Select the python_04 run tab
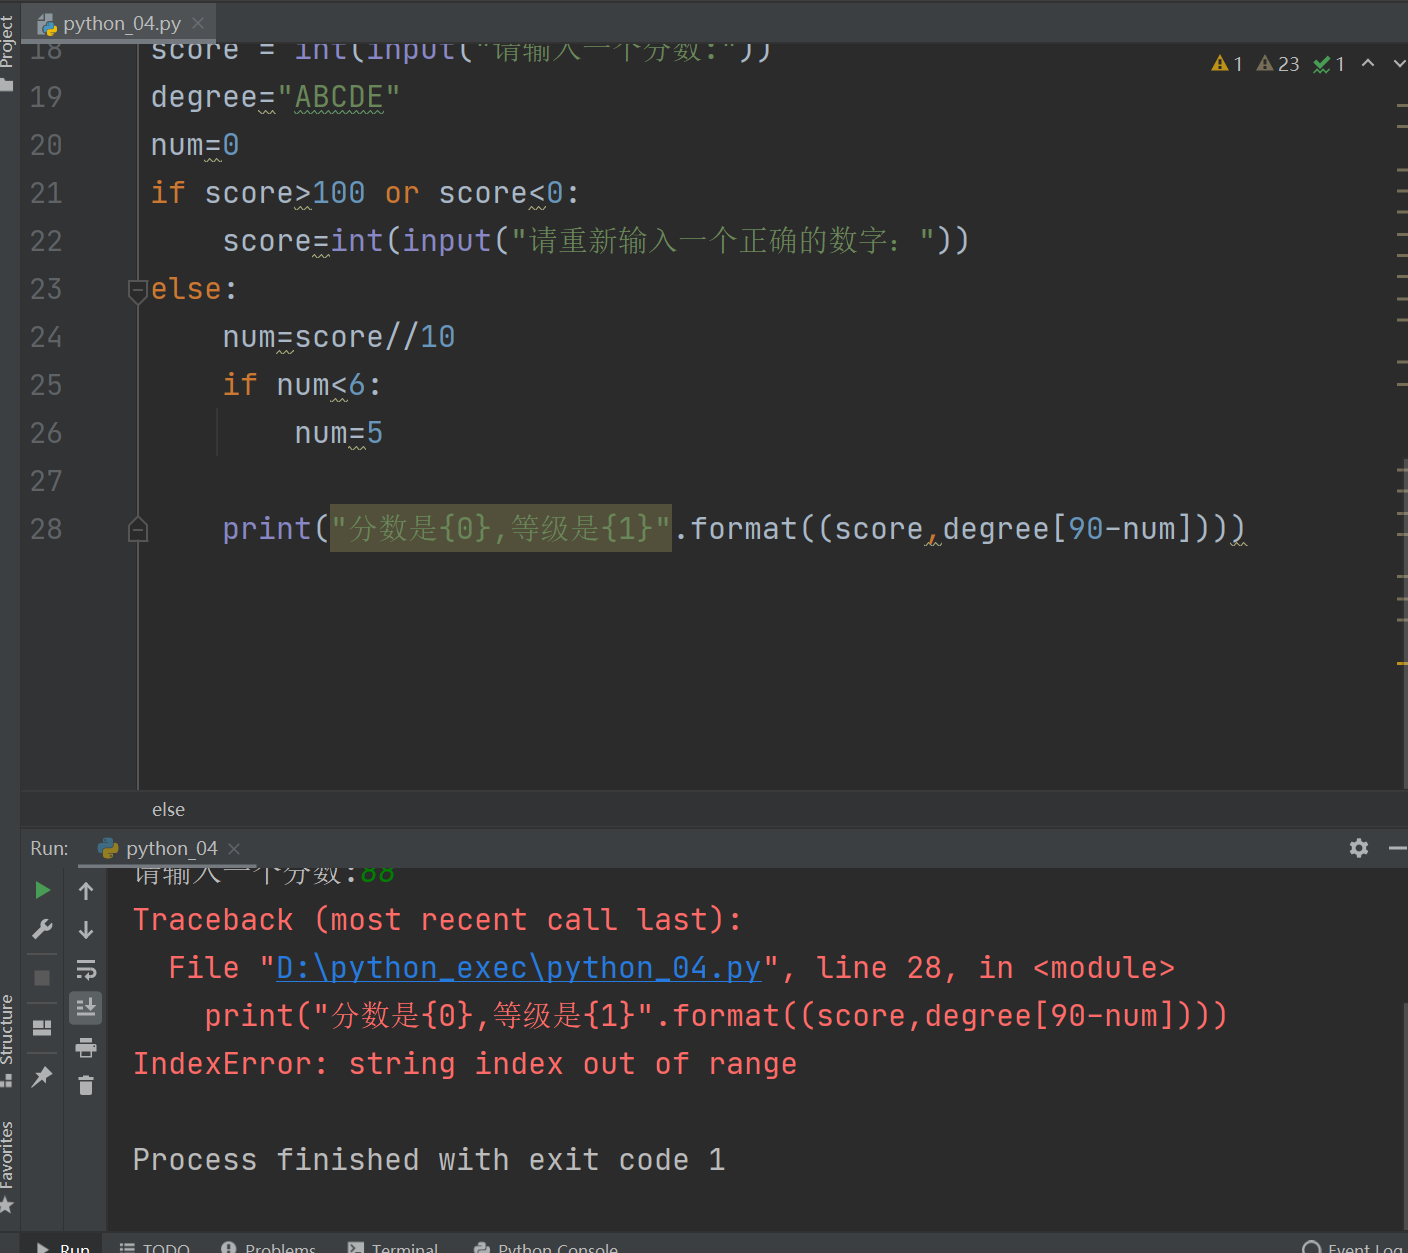The width and height of the screenshot is (1408, 1253). (170, 848)
